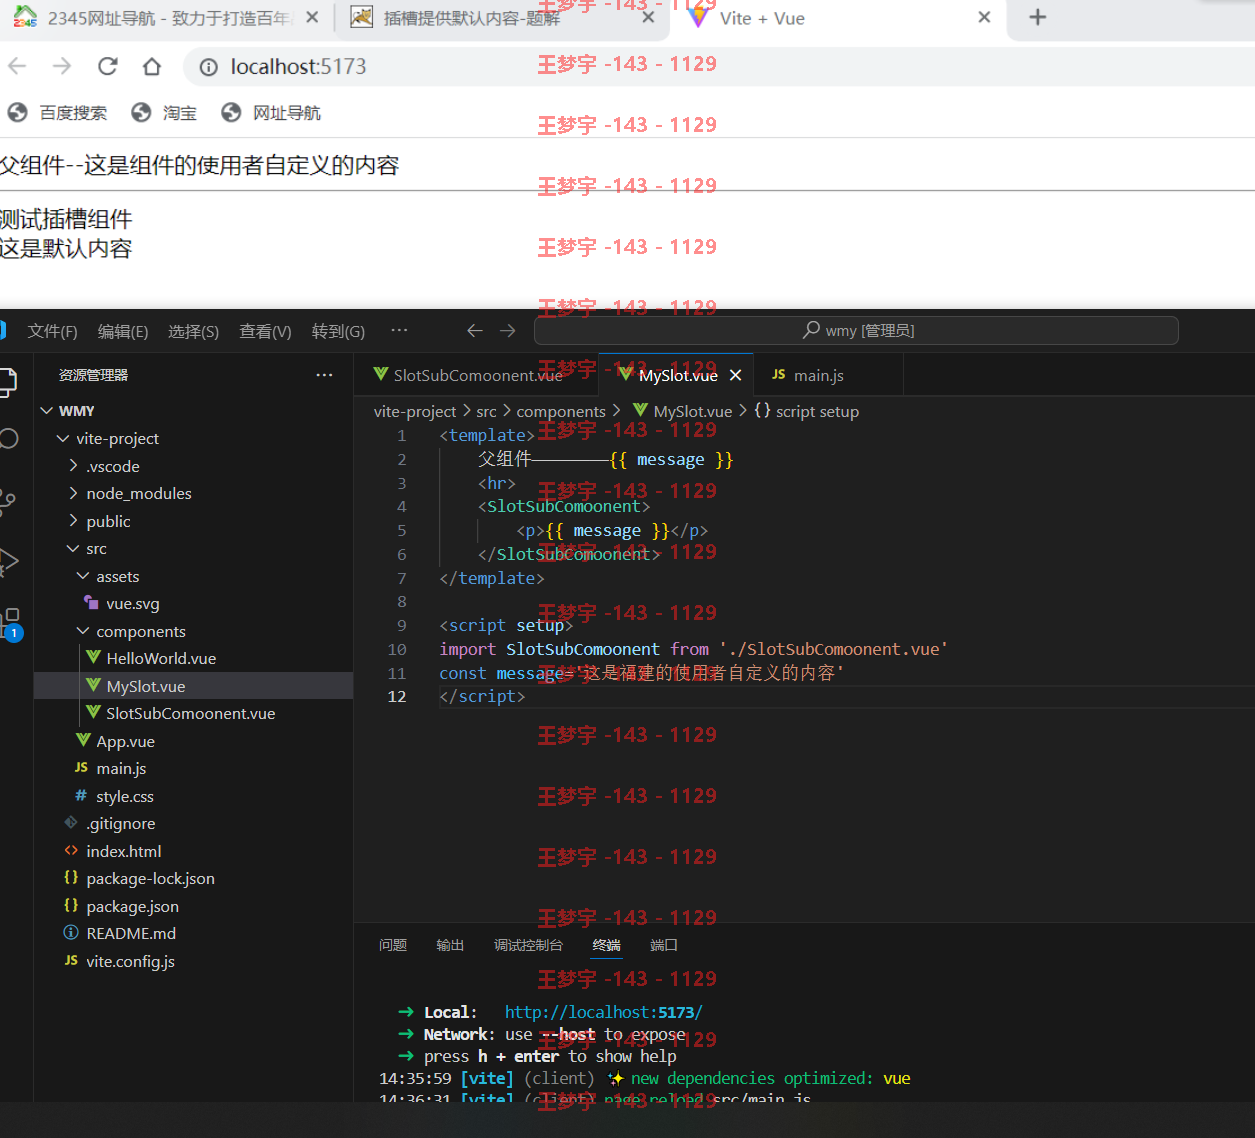The image size is (1255, 1138).
Task: Switch to the 调试控制台 panel tab
Action: pyautogui.click(x=528, y=945)
